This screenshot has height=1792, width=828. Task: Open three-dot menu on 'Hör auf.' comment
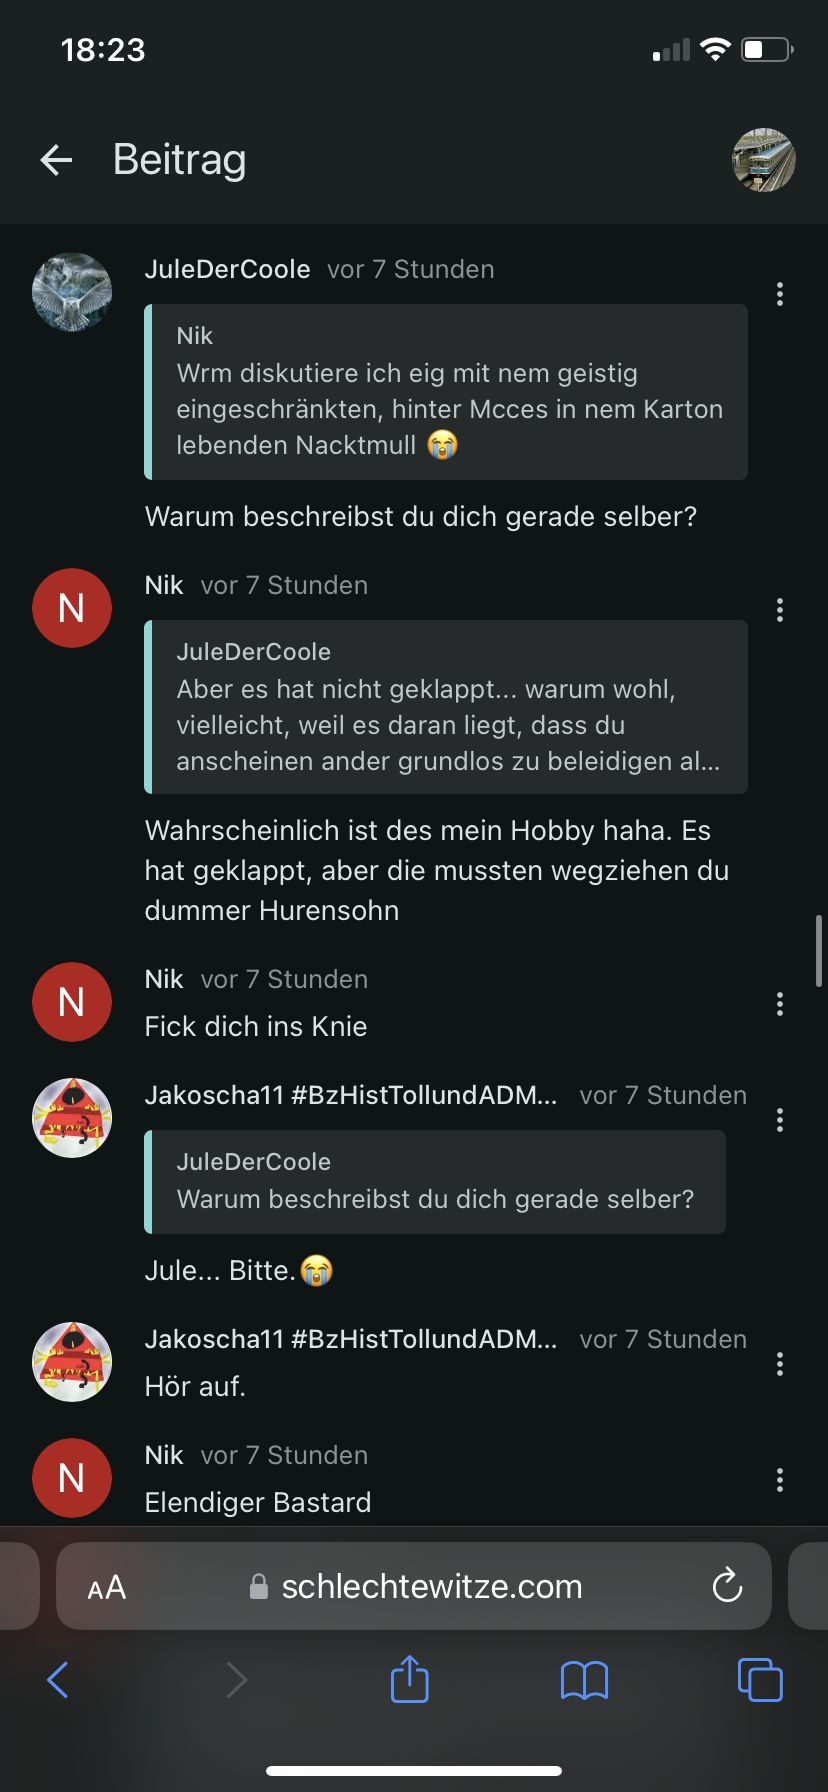(x=780, y=1364)
